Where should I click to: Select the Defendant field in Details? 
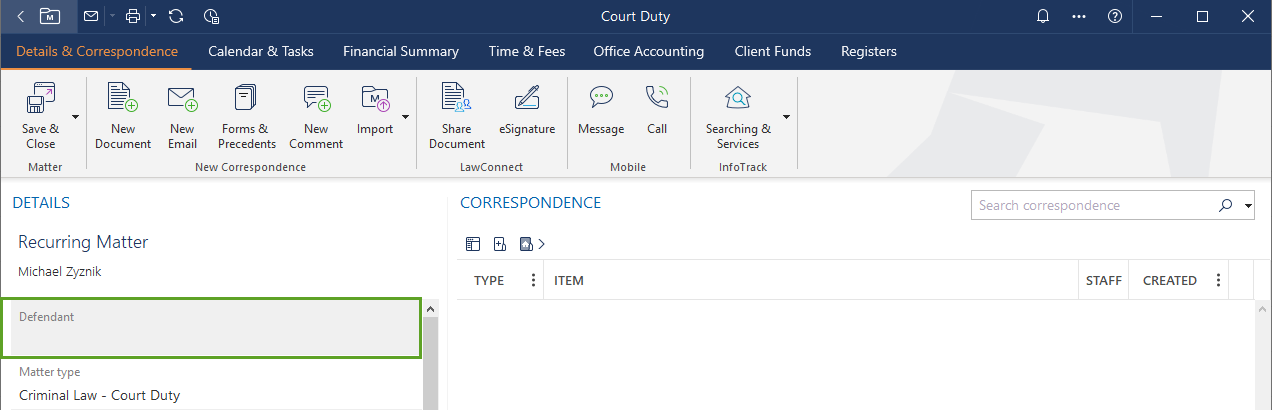tap(211, 328)
